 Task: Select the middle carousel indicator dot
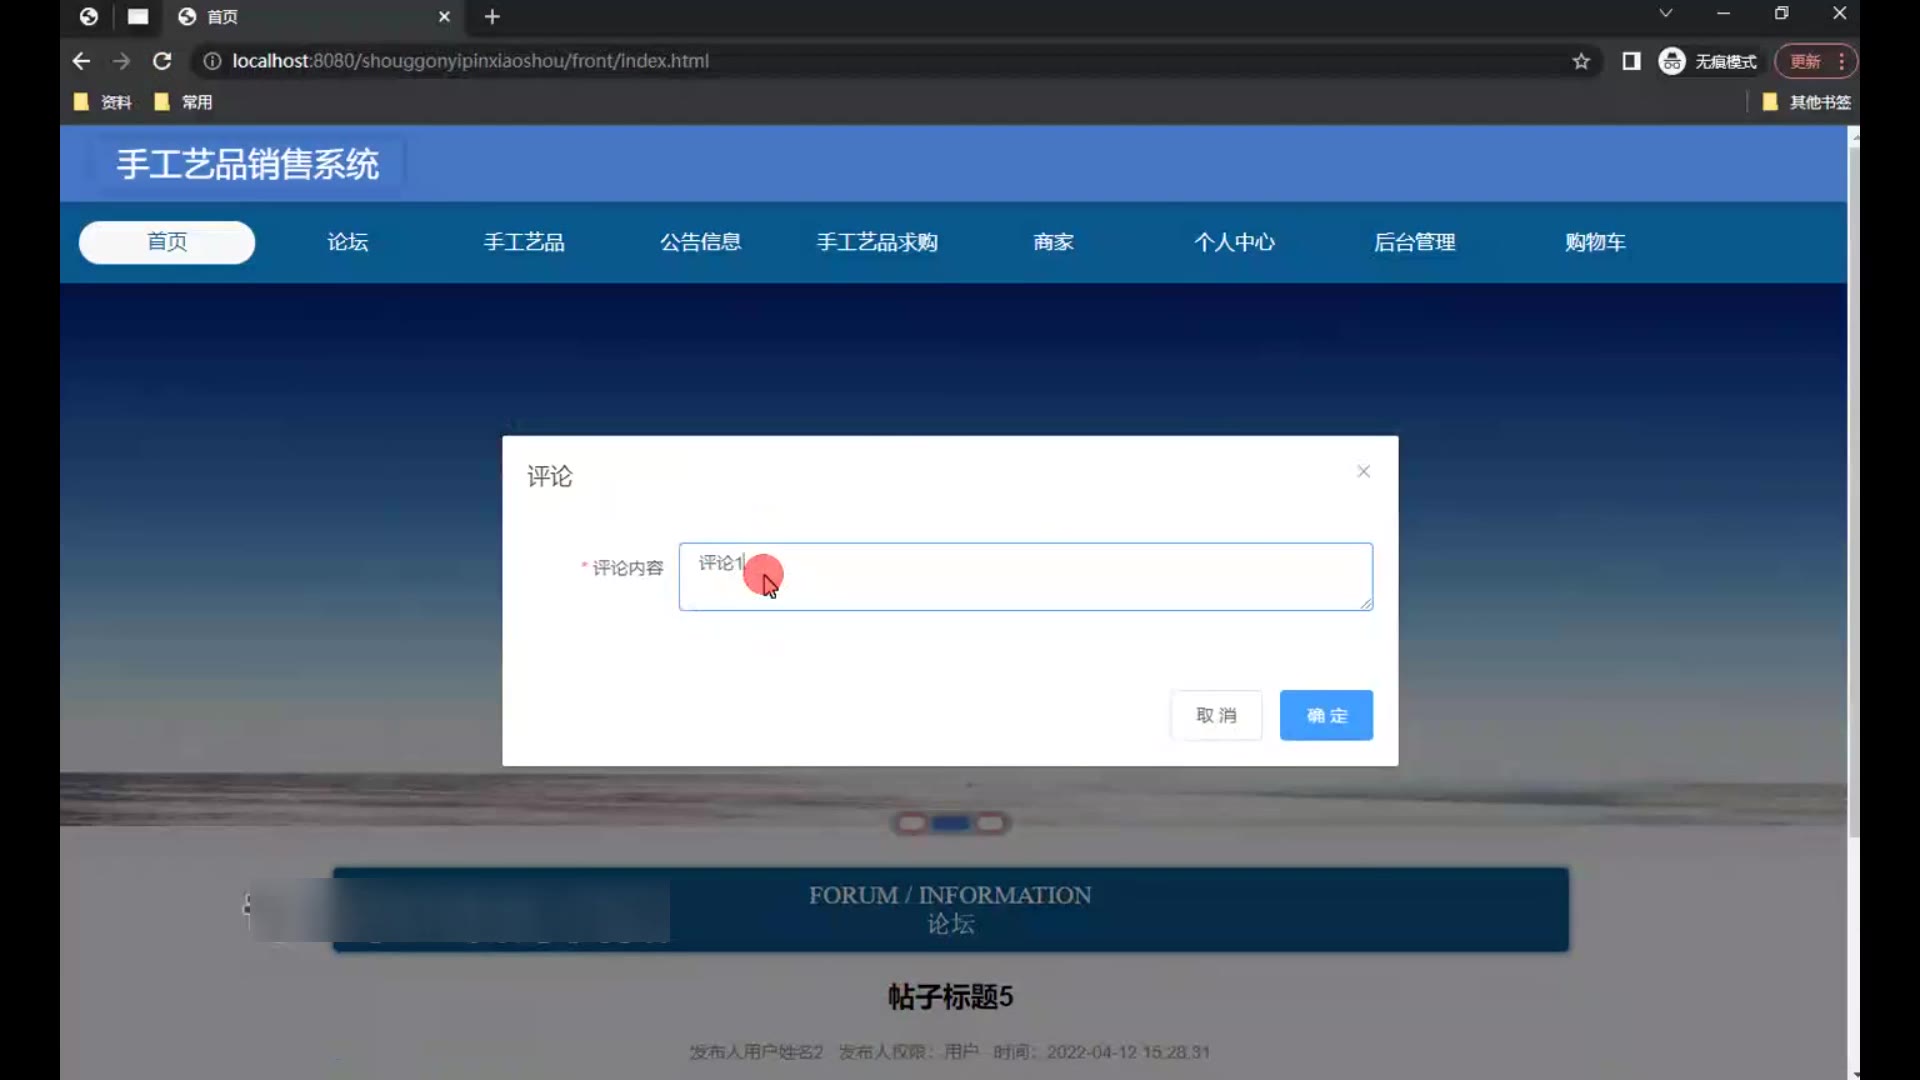[950, 823]
